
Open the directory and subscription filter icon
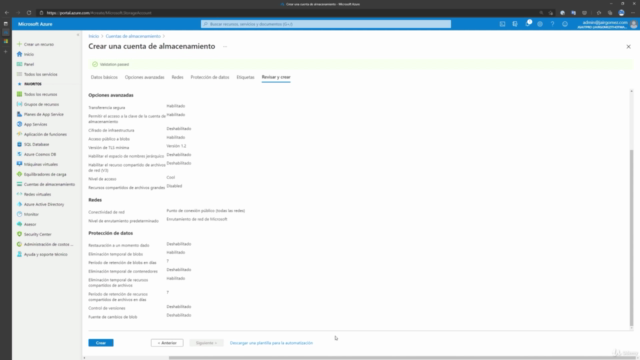[x=515, y=24]
